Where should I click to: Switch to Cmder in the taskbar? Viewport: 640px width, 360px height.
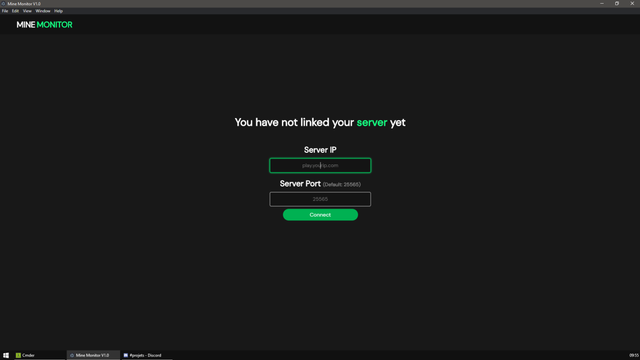tap(40, 355)
